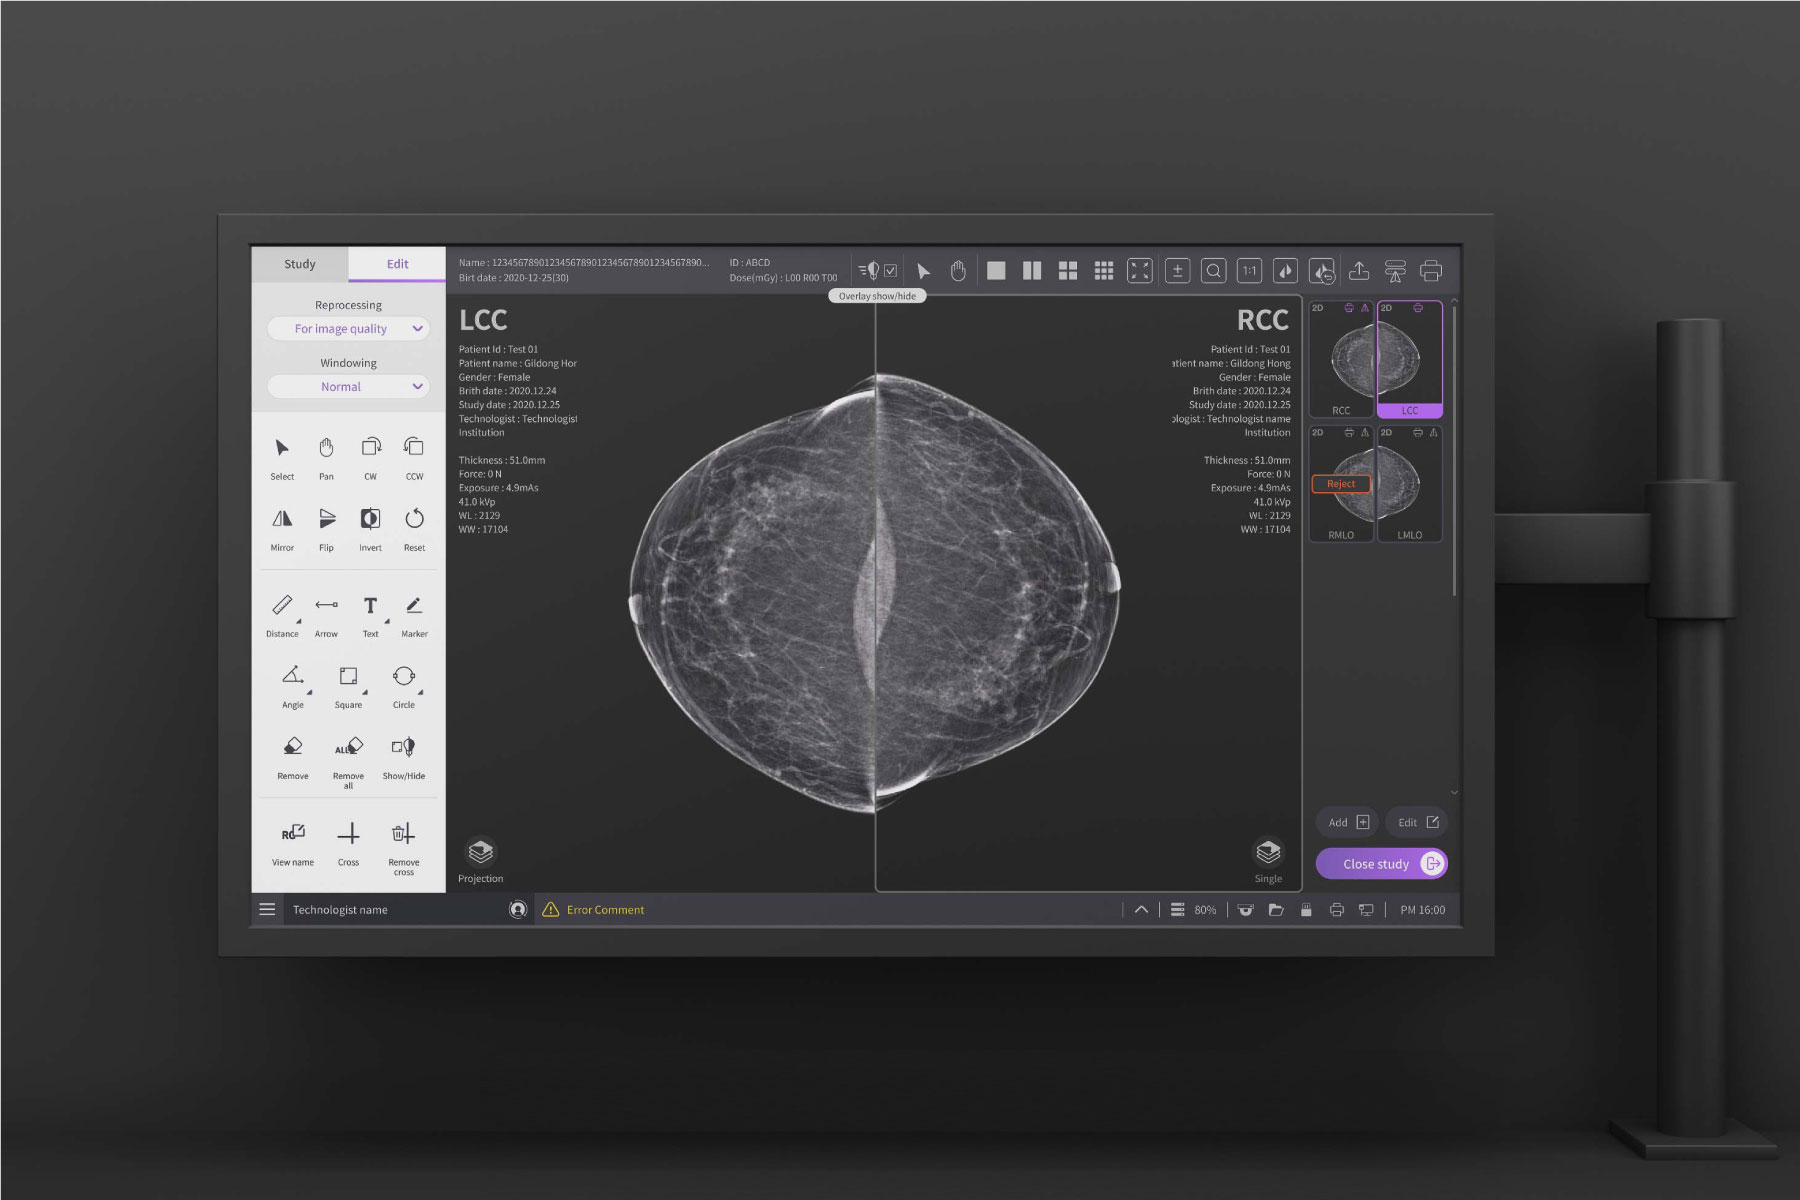Toggle warning icon on RCC thumbnail

(x=1365, y=308)
